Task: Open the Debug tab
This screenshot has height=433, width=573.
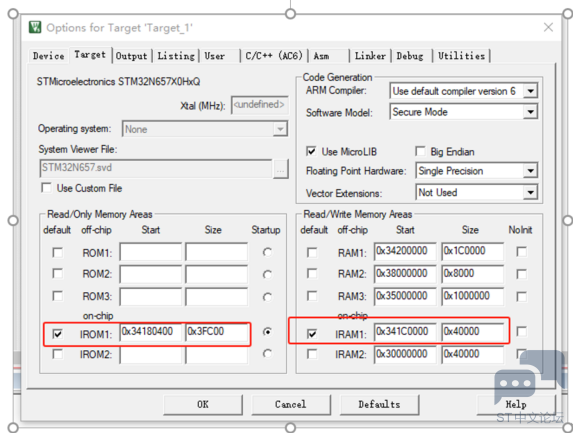Action: pos(410,56)
